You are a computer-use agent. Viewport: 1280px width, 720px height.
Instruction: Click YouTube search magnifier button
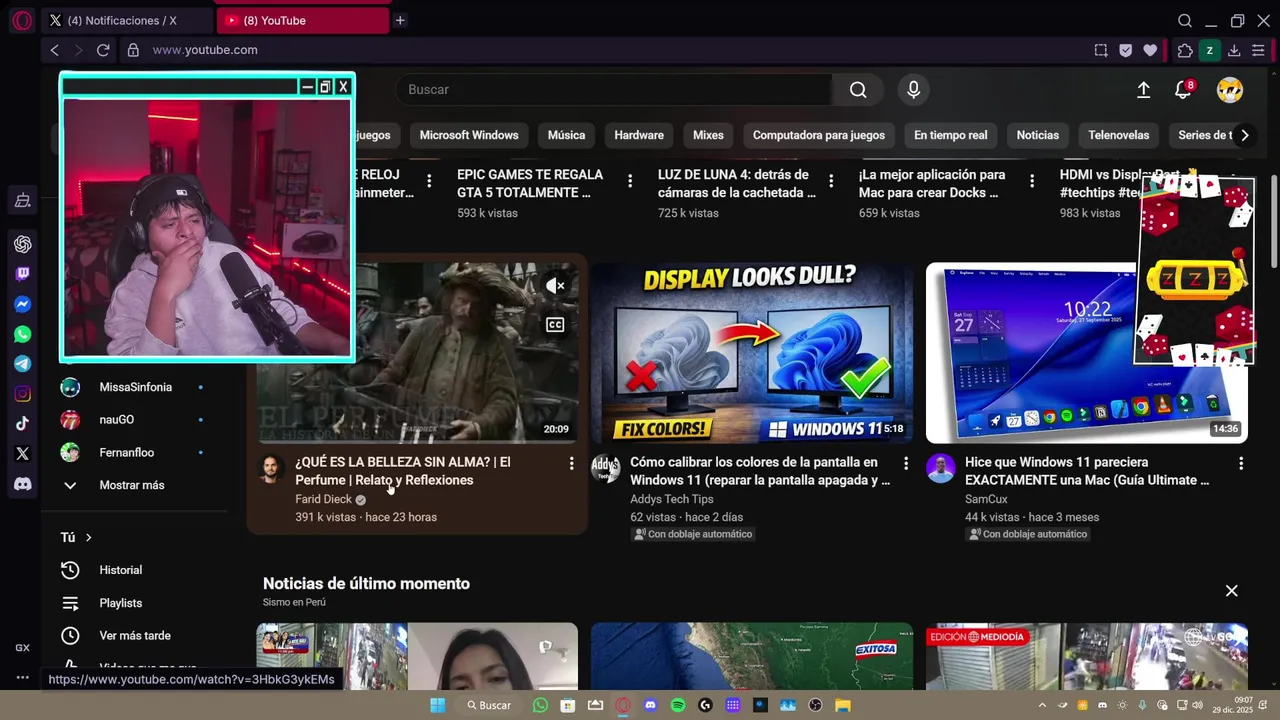pyautogui.click(x=858, y=90)
